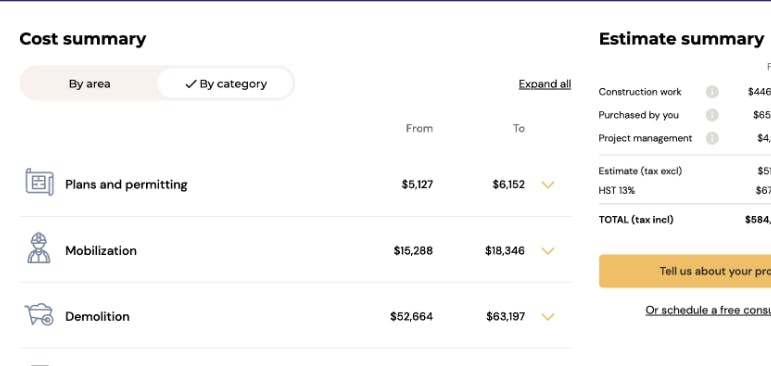Click the checkmark beside By category
Screen dimensions: 771x366
click(x=191, y=84)
